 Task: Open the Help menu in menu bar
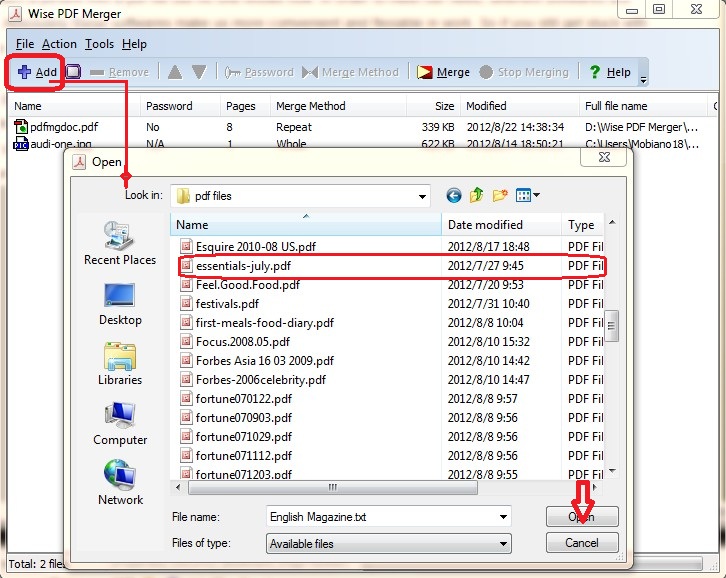[x=134, y=44]
